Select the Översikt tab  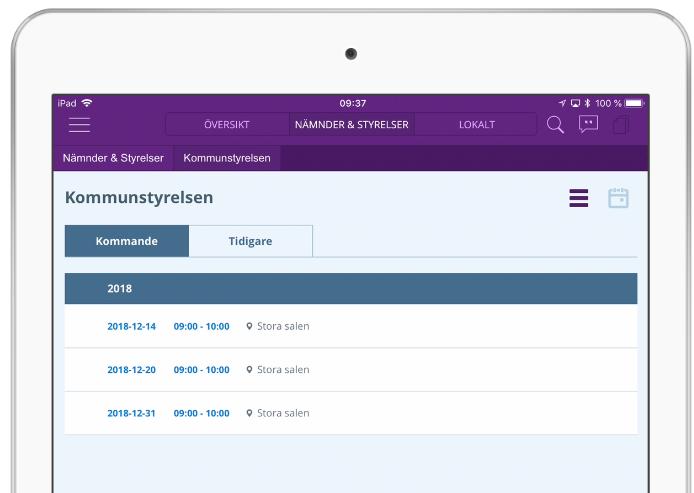tap(227, 124)
